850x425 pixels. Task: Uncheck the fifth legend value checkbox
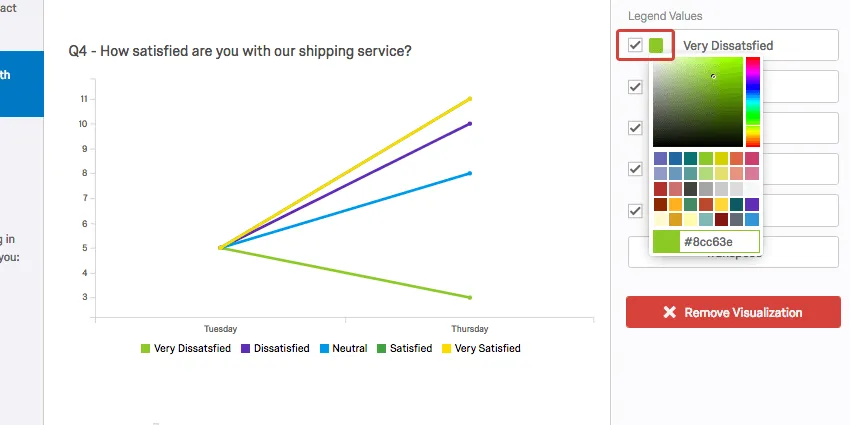(635, 211)
